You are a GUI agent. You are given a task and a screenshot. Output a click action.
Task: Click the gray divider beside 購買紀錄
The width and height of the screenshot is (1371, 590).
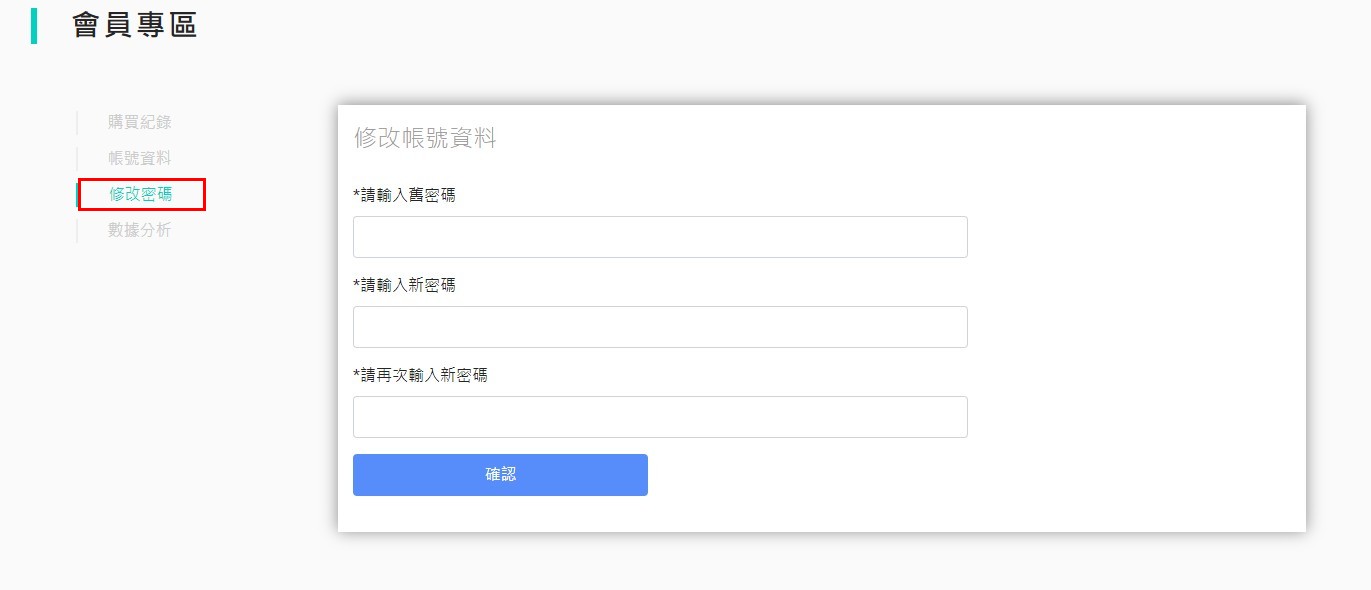click(x=77, y=122)
